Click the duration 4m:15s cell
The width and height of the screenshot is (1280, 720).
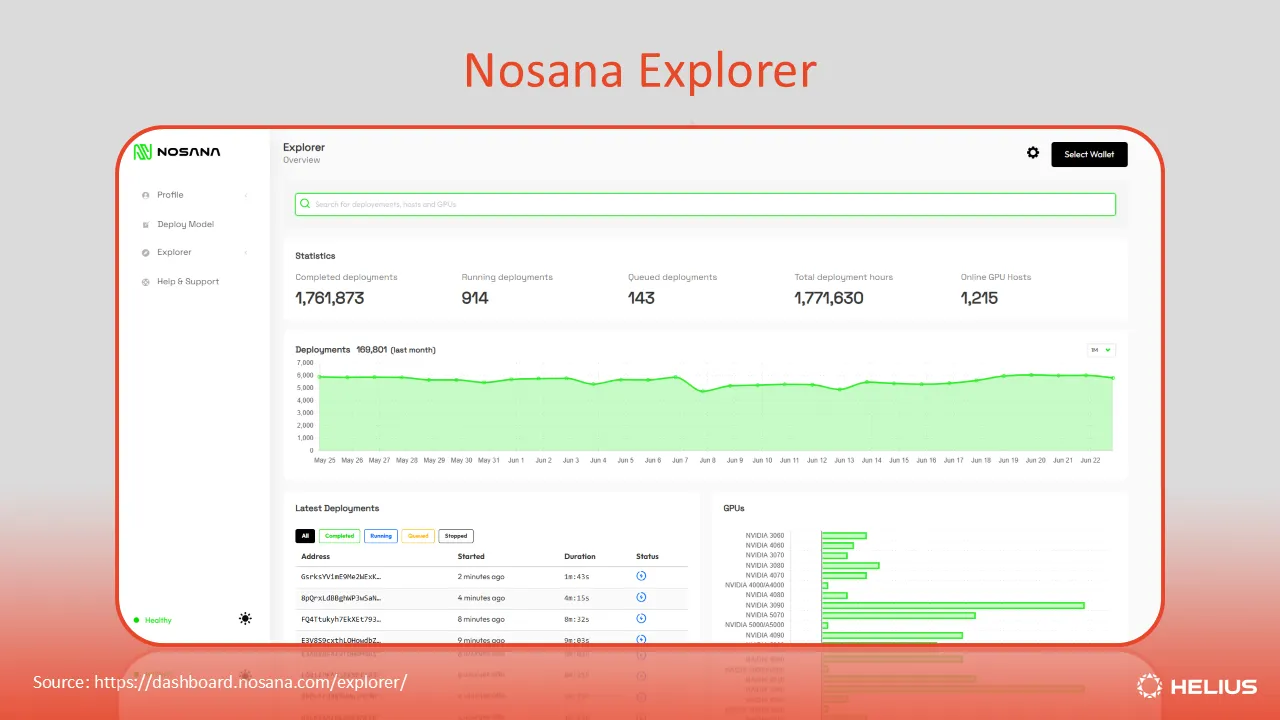tap(577, 598)
